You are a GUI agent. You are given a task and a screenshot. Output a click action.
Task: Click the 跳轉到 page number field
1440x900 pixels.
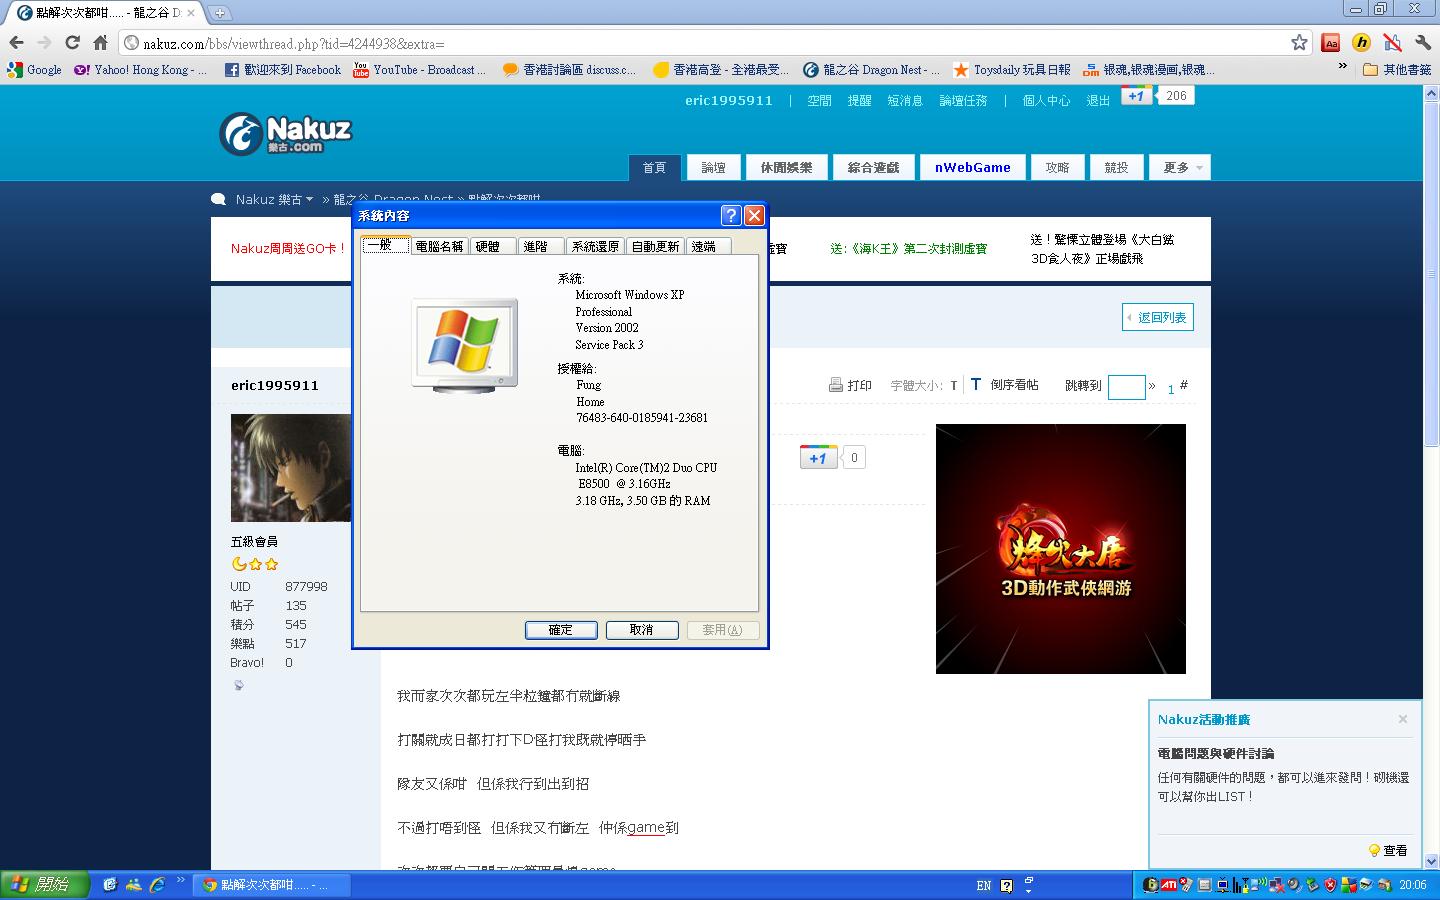[1126, 387]
